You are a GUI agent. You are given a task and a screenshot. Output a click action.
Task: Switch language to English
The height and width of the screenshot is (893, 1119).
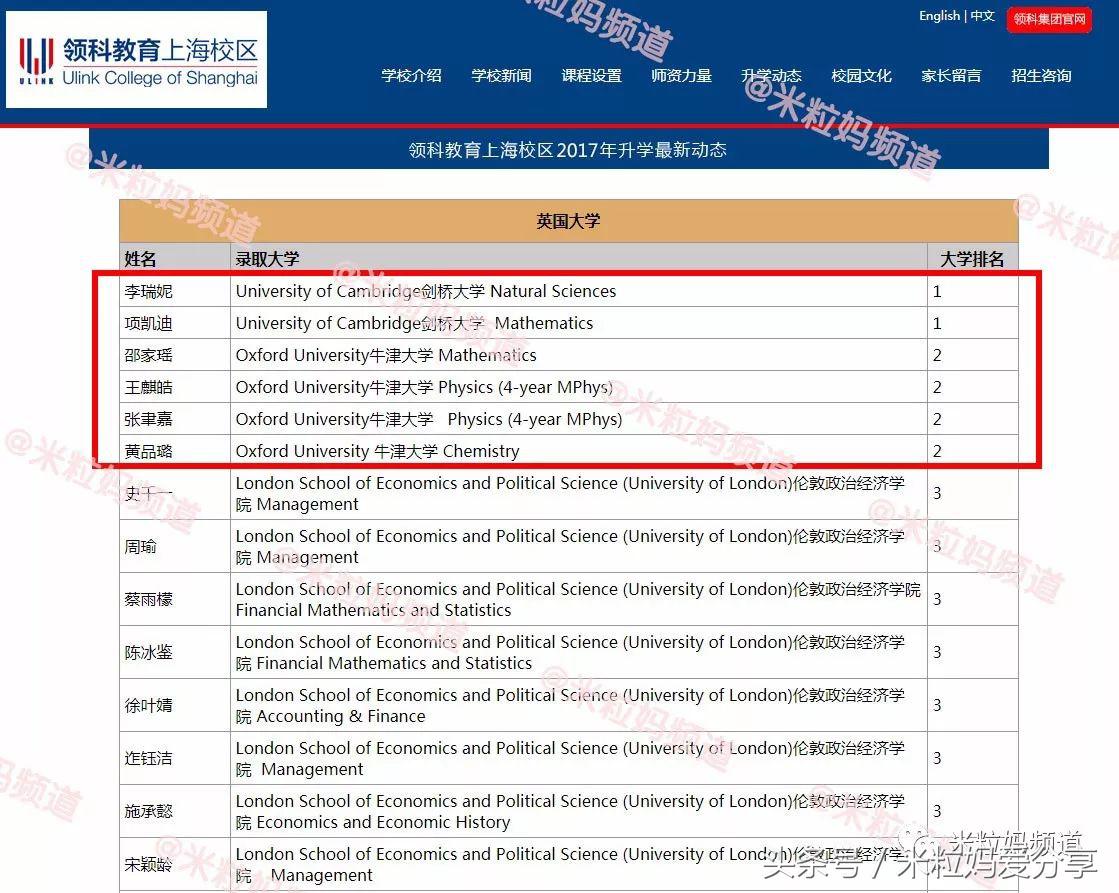938,15
